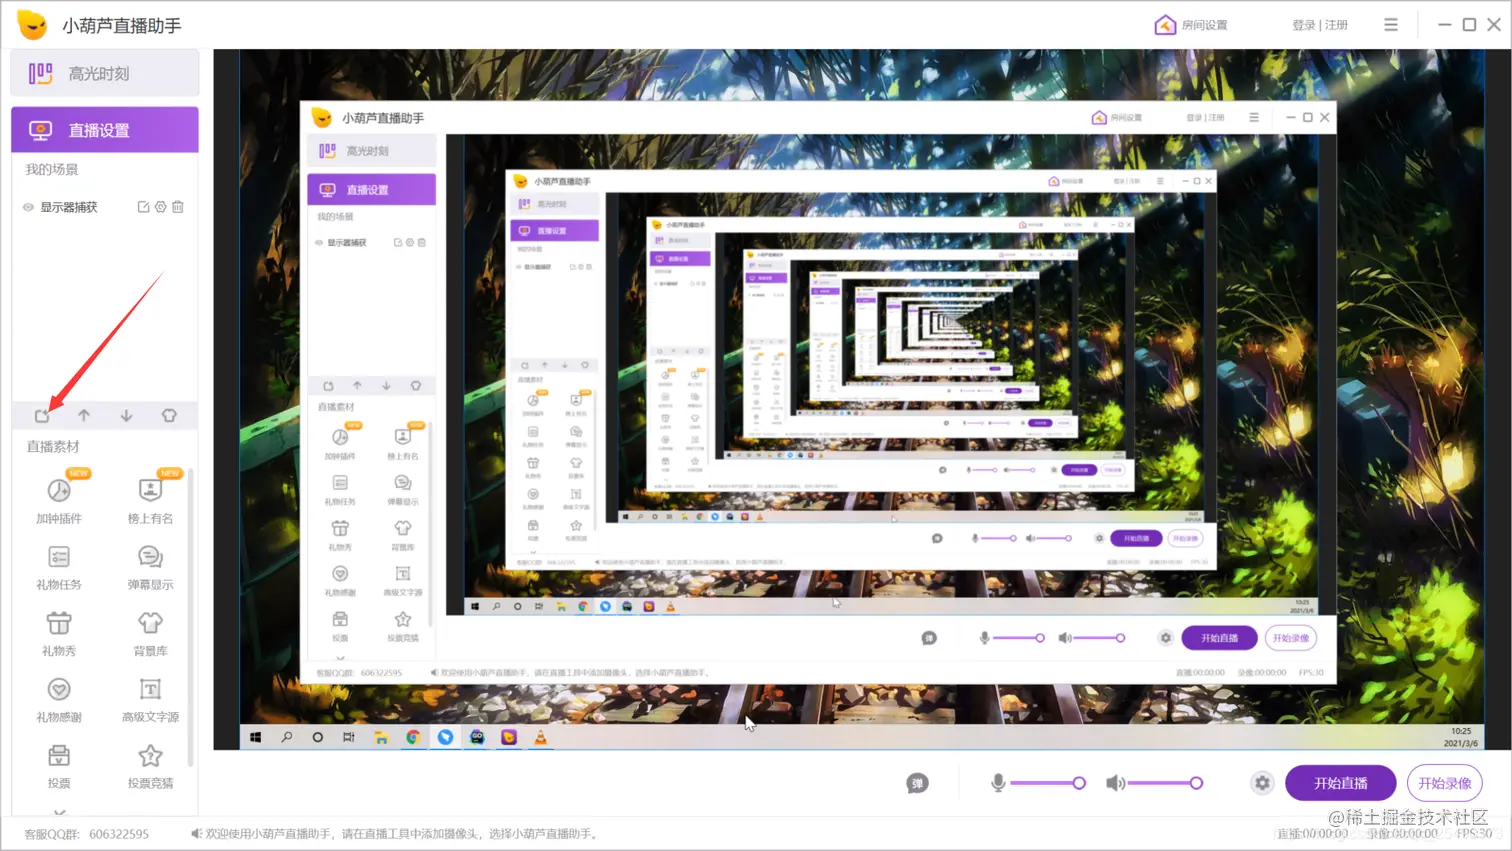Click the 我的场景 section label
The width and height of the screenshot is (1512, 851).
(x=51, y=169)
